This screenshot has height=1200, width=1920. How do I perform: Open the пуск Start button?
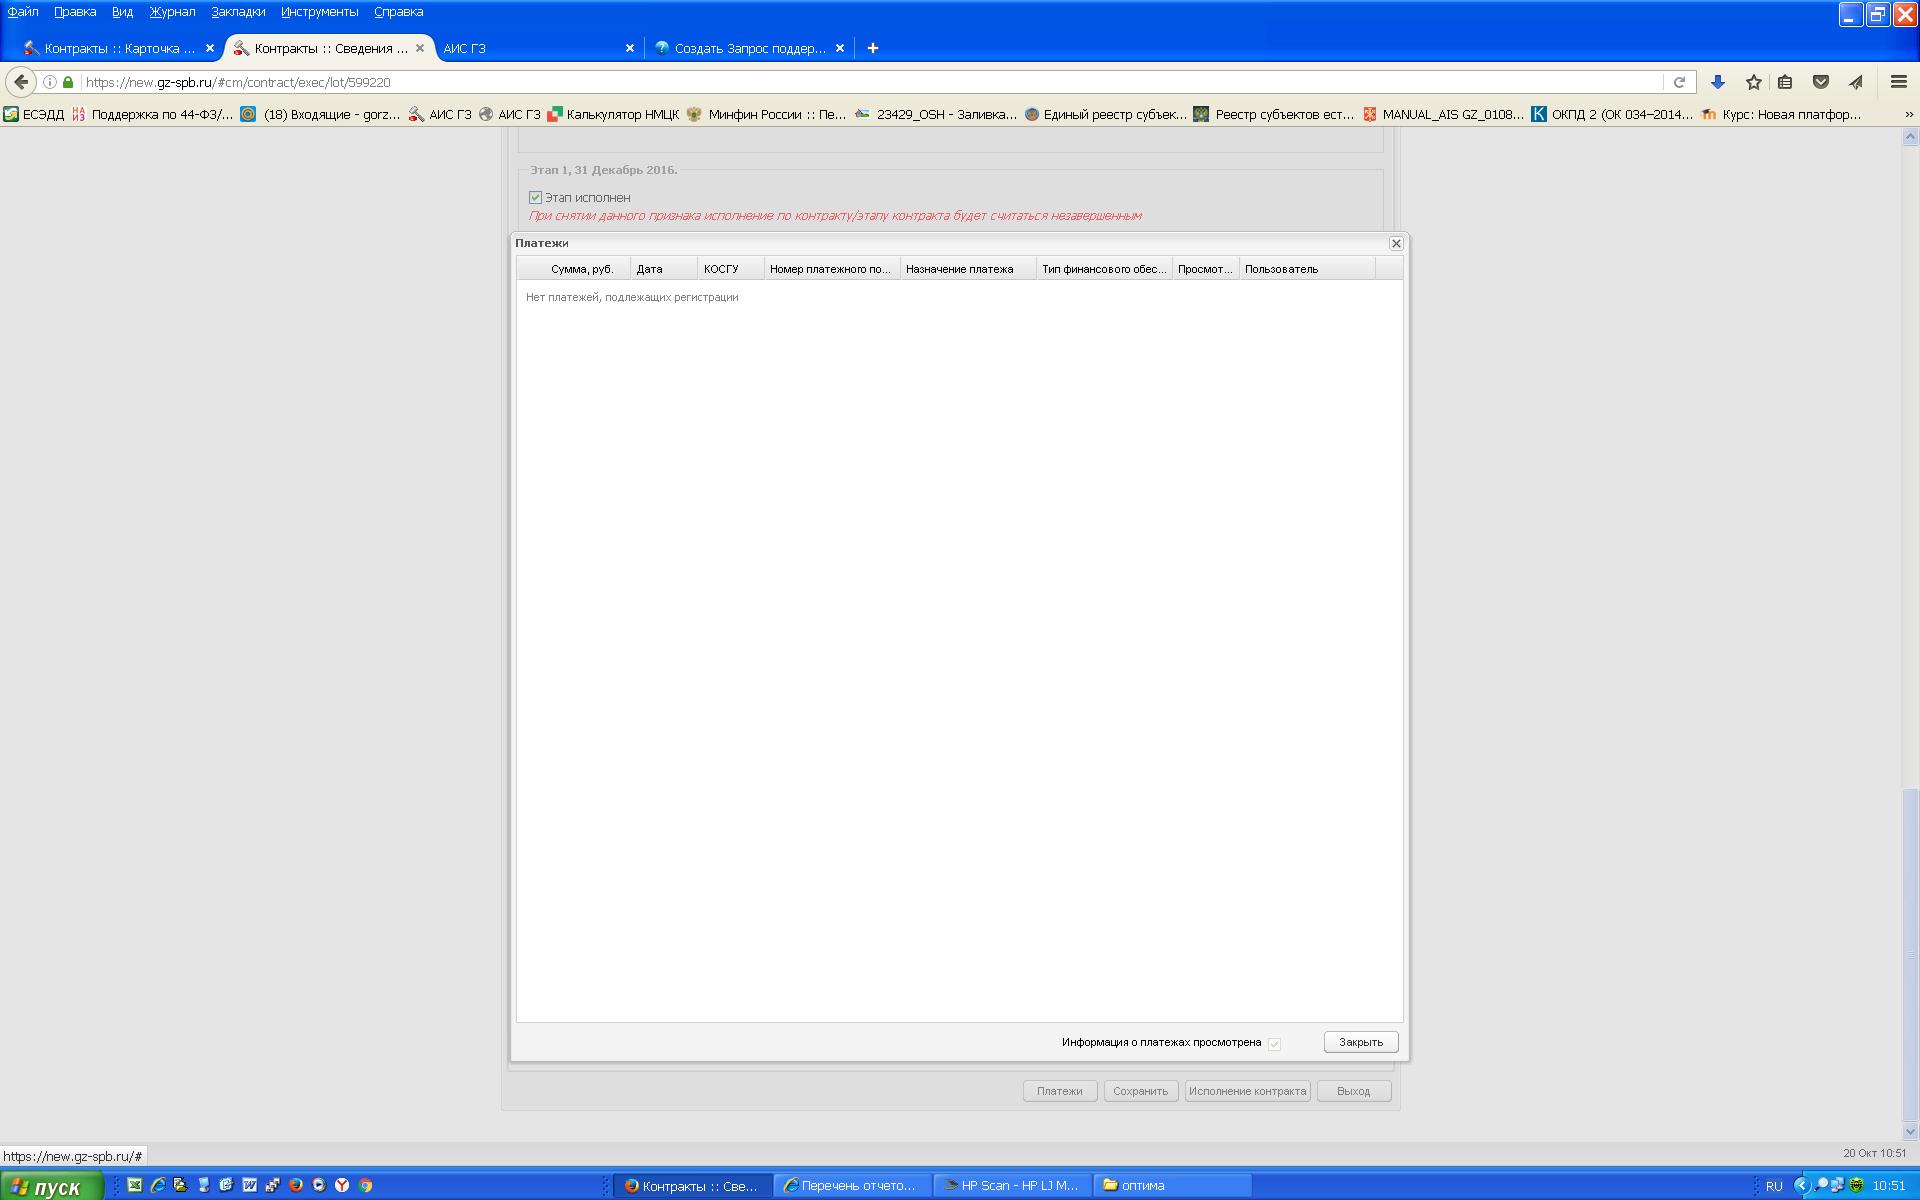[x=52, y=1186]
